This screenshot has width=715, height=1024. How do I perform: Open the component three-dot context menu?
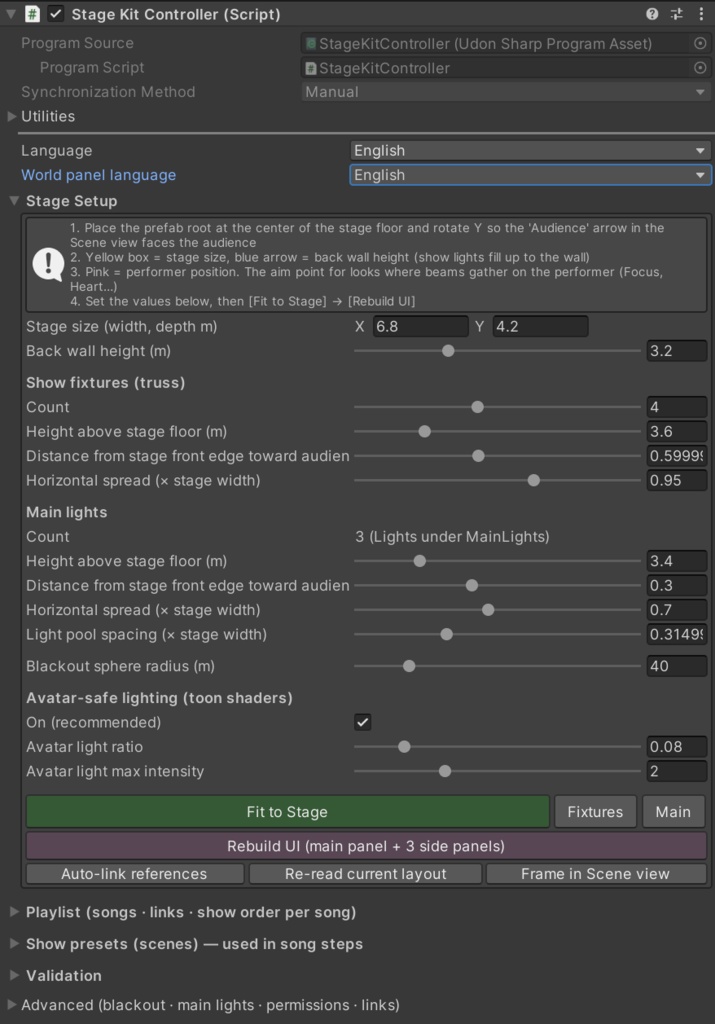pos(701,14)
